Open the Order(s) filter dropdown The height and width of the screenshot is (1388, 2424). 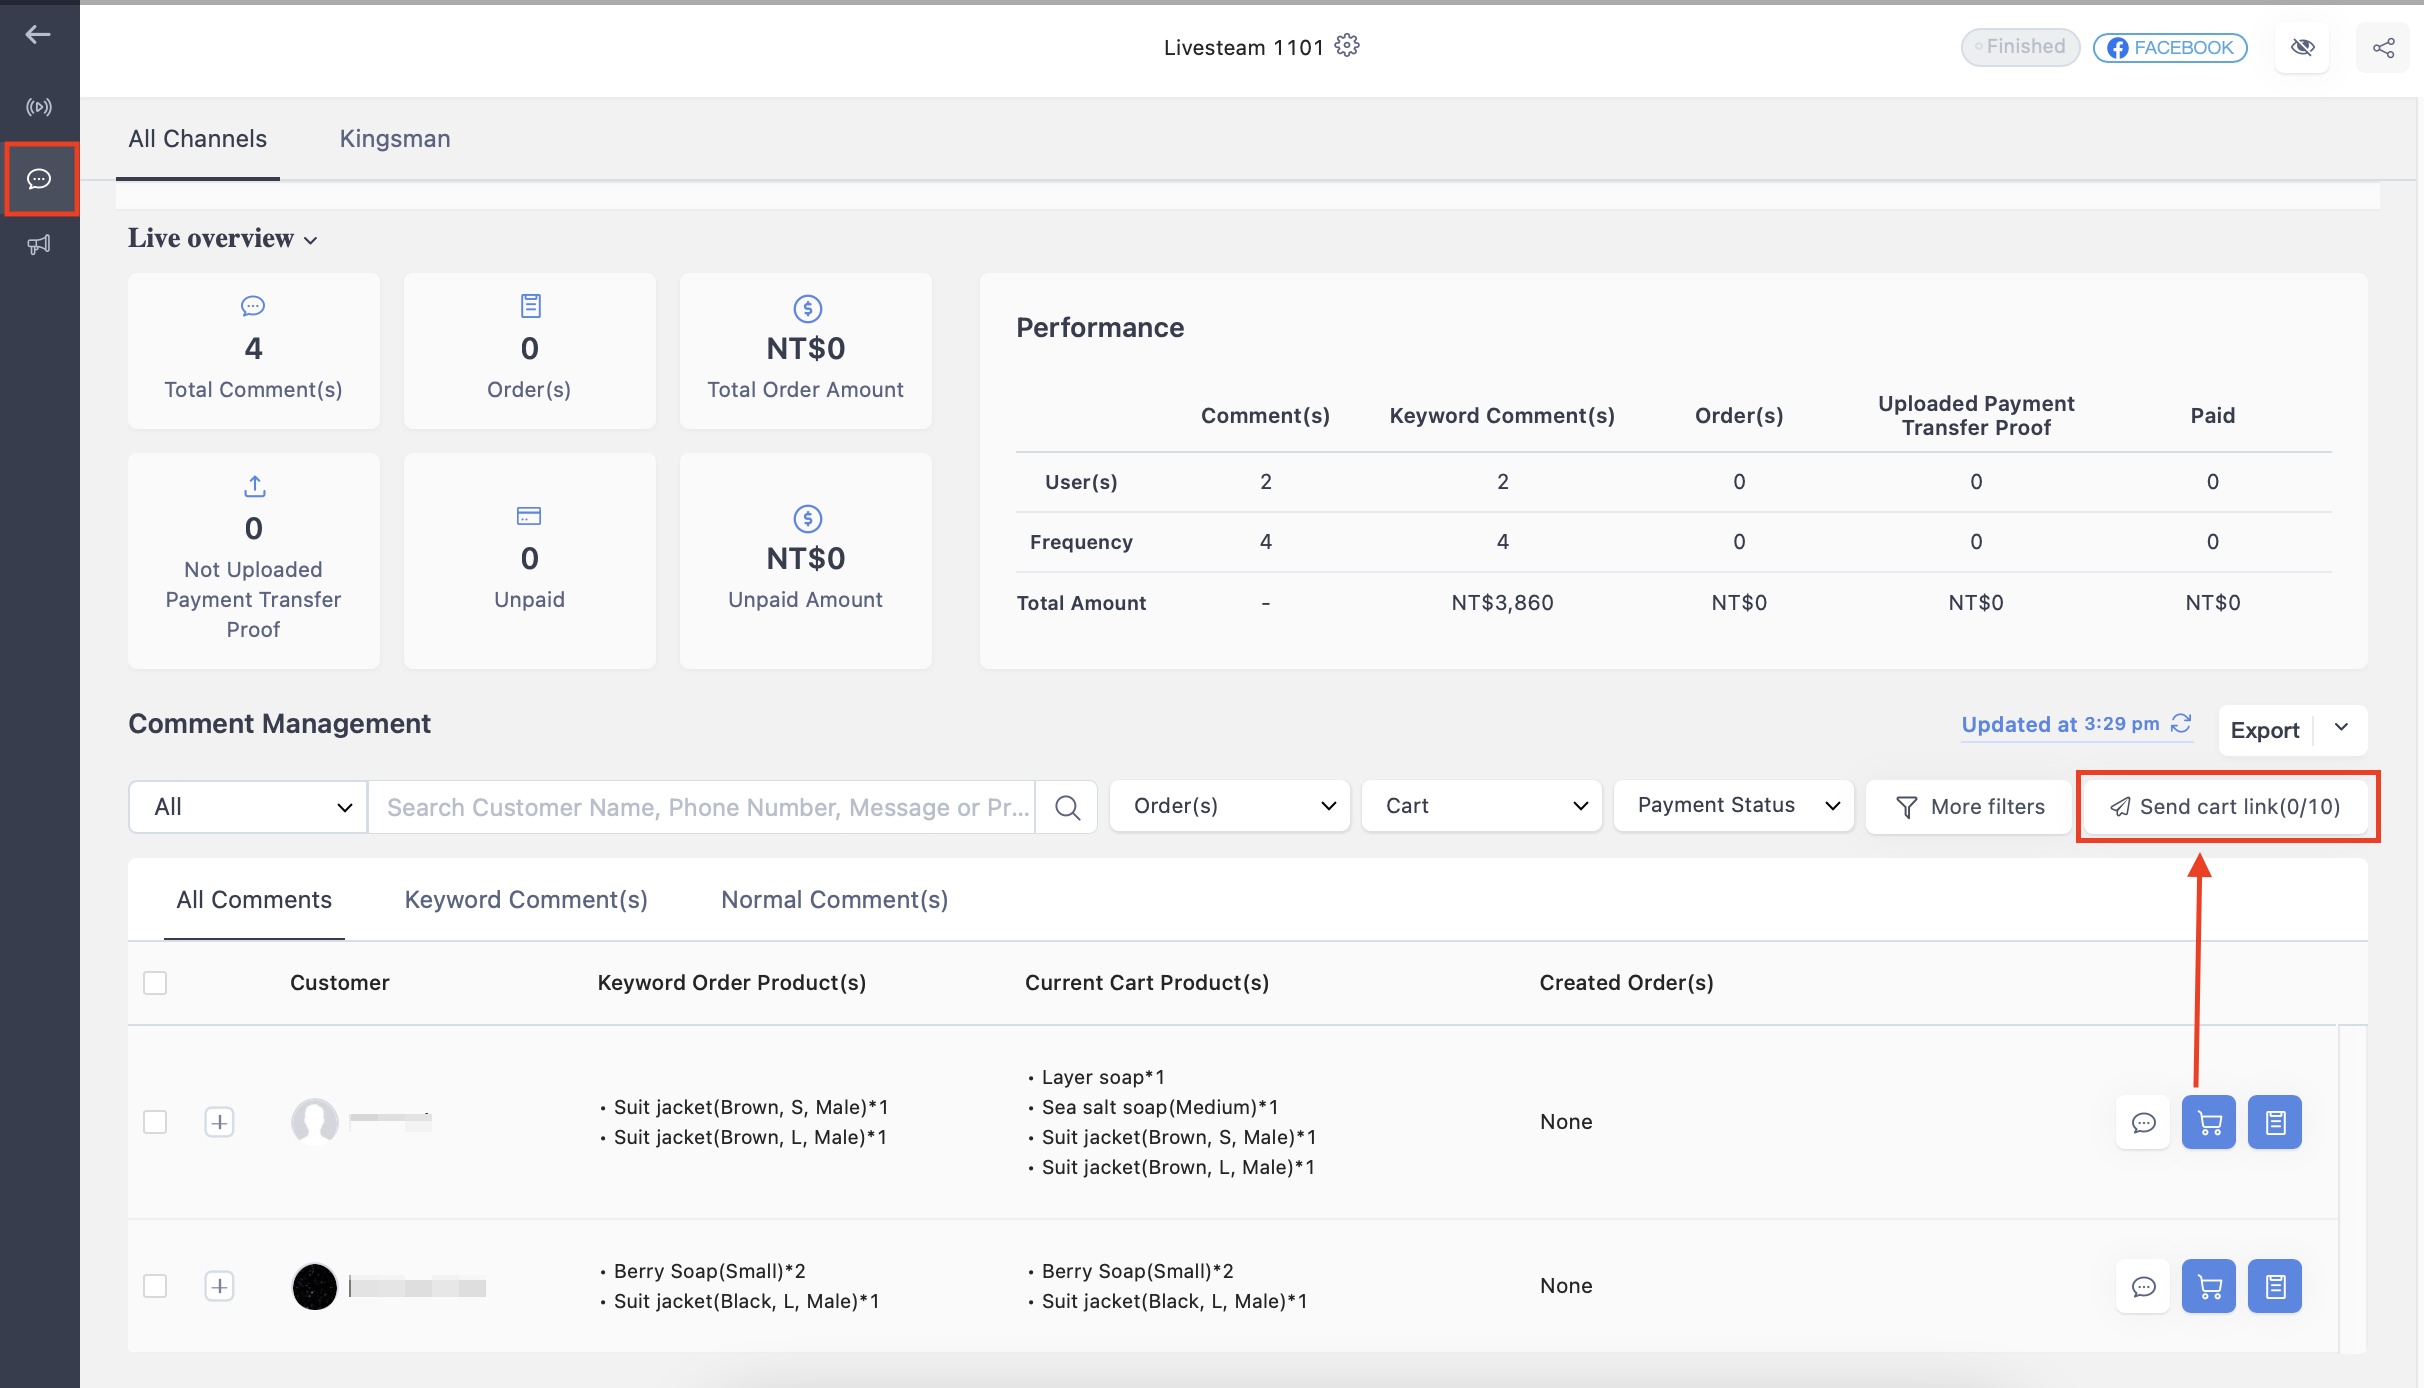click(1230, 806)
